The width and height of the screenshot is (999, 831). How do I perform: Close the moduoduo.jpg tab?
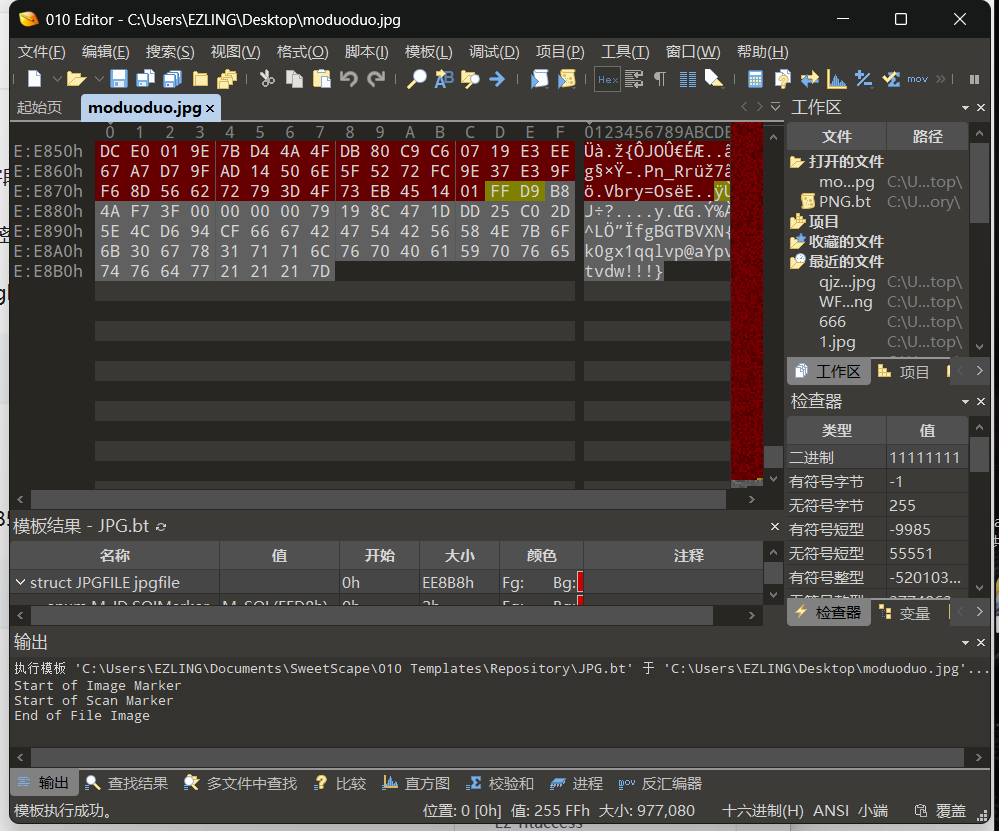point(211,107)
